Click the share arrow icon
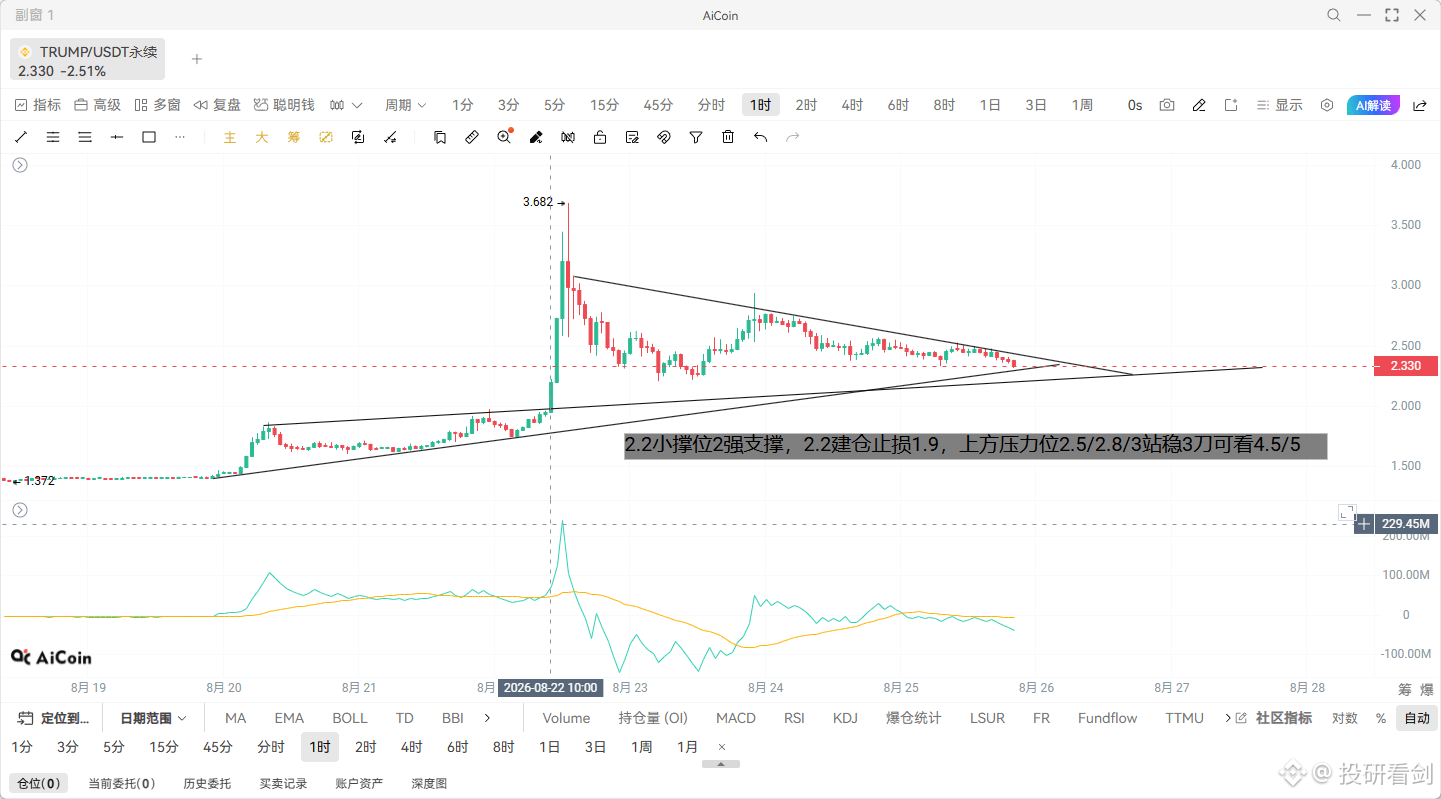 [1420, 105]
